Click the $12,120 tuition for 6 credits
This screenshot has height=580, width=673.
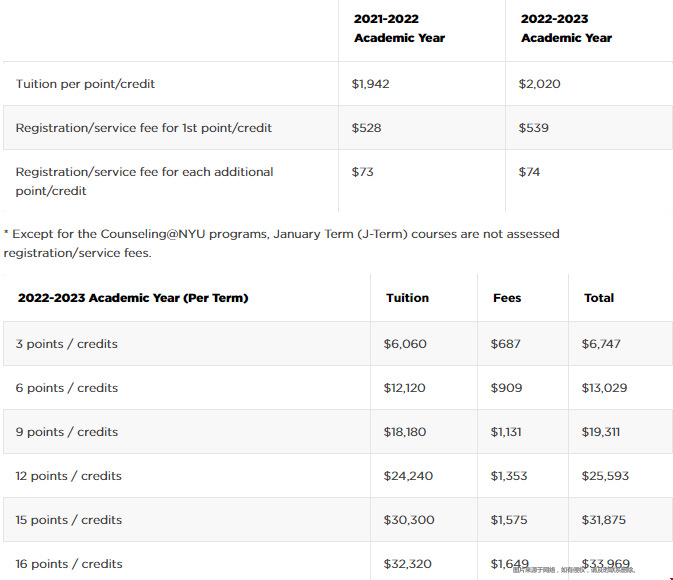click(405, 388)
